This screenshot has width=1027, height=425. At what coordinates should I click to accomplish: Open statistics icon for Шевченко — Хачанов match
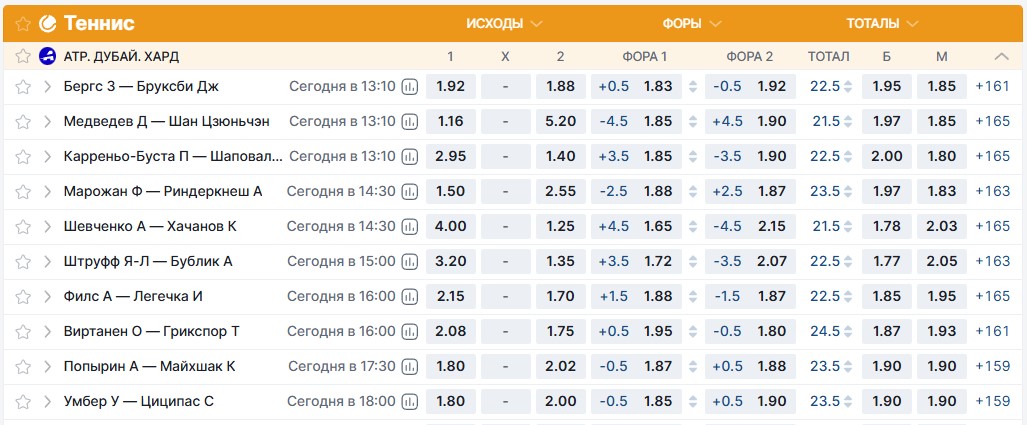tap(410, 226)
